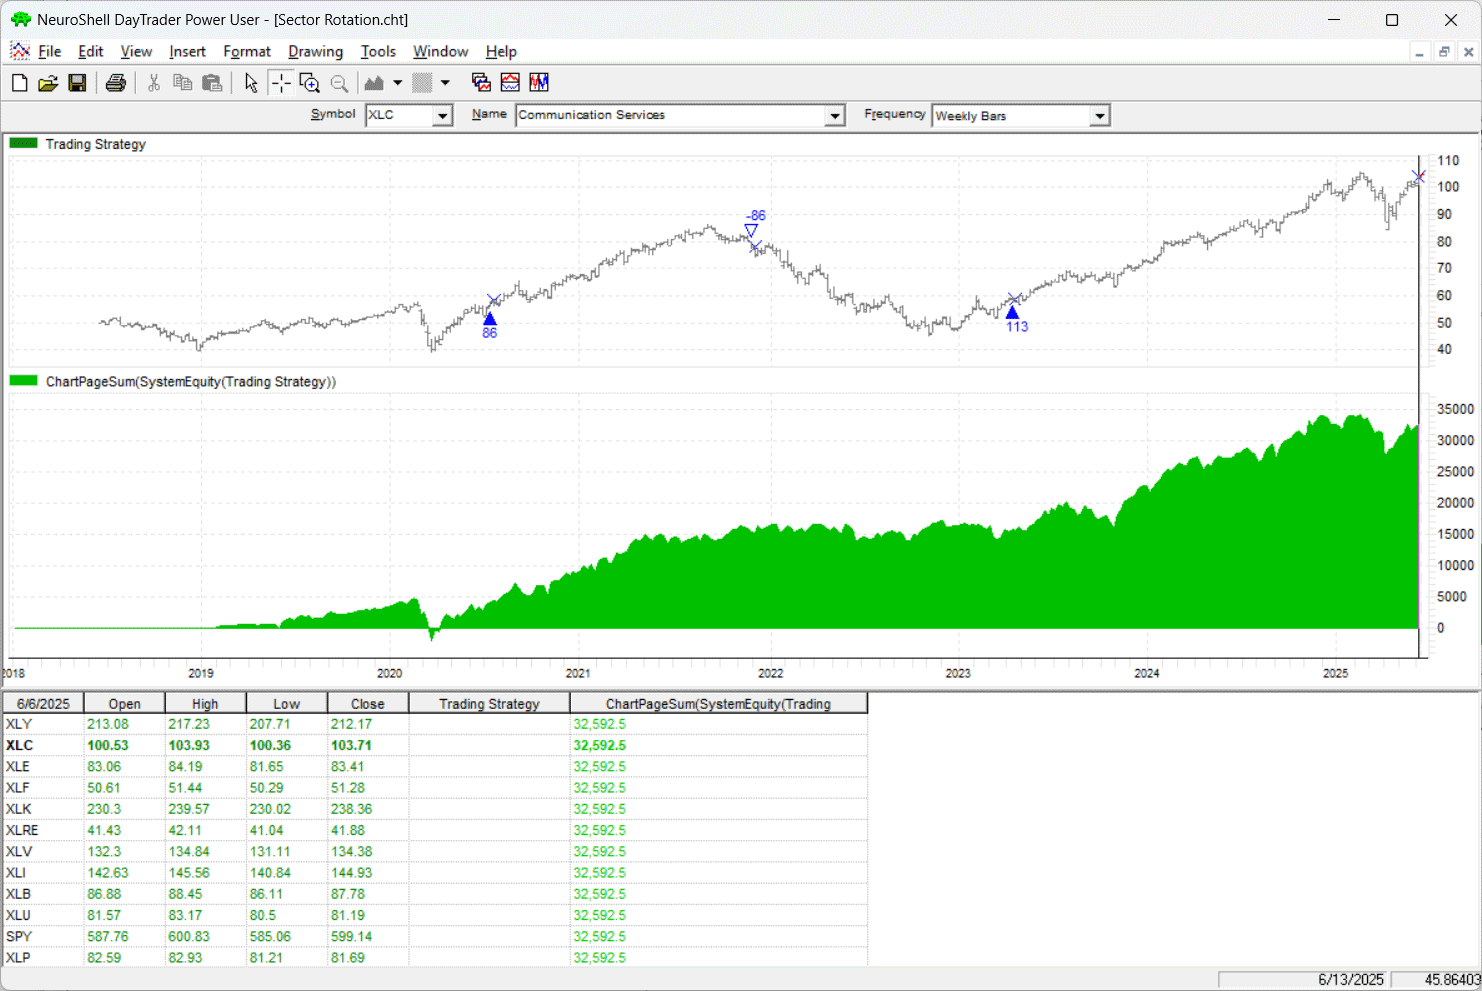
Task: Select the XLE row in table
Action: 18,767
